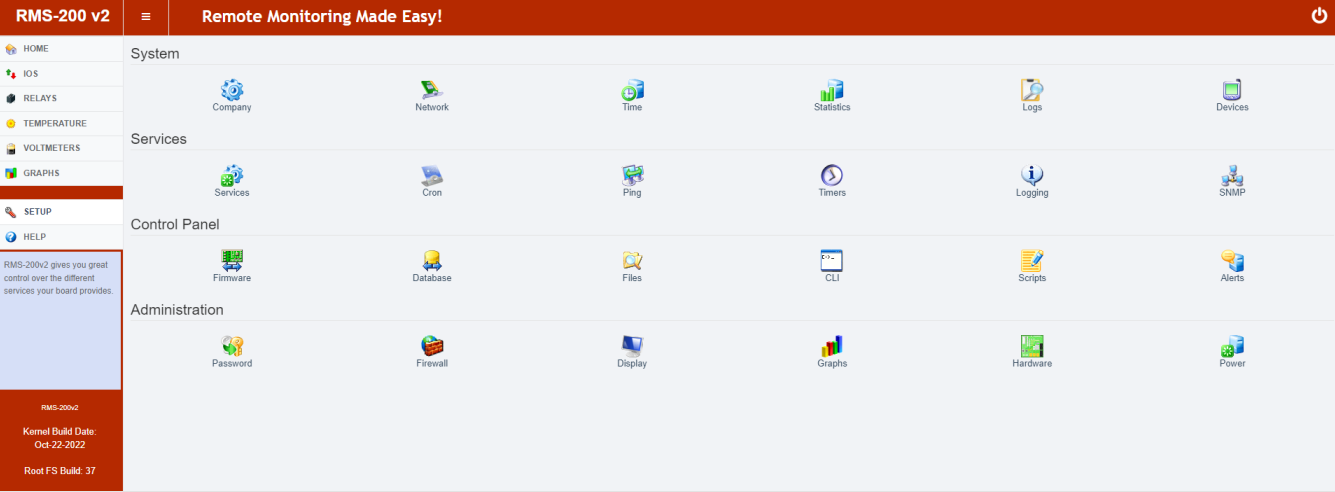Toggle the hamburger sidebar menu
Viewport: 1335px width, 492px height.
pyautogui.click(x=146, y=17)
